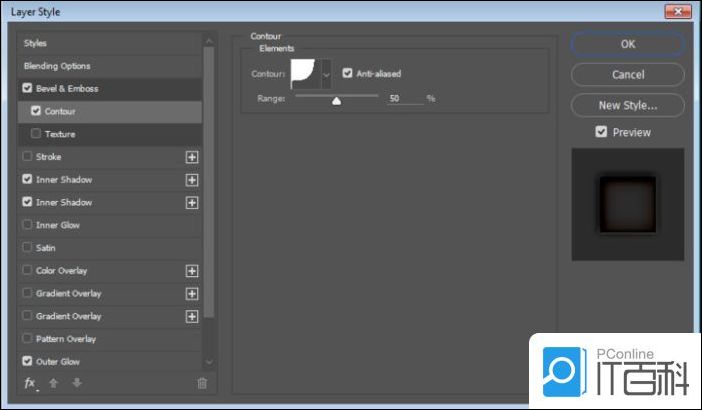The width and height of the screenshot is (702, 410).
Task: Open the Contour picker dropdown arrow
Action: [326, 74]
